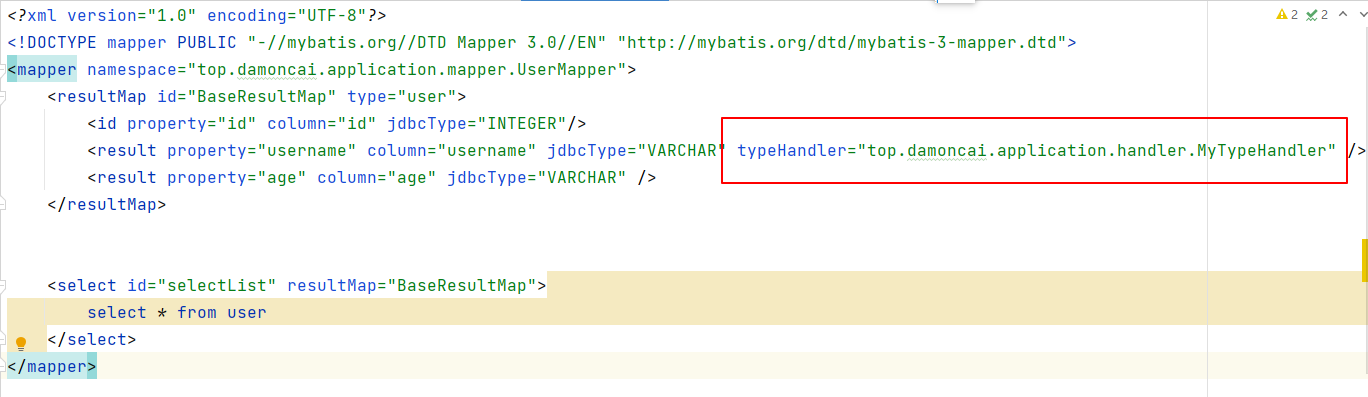Click the closing /select tag
This screenshot has width=1368, height=397.
click(x=92, y=340)
